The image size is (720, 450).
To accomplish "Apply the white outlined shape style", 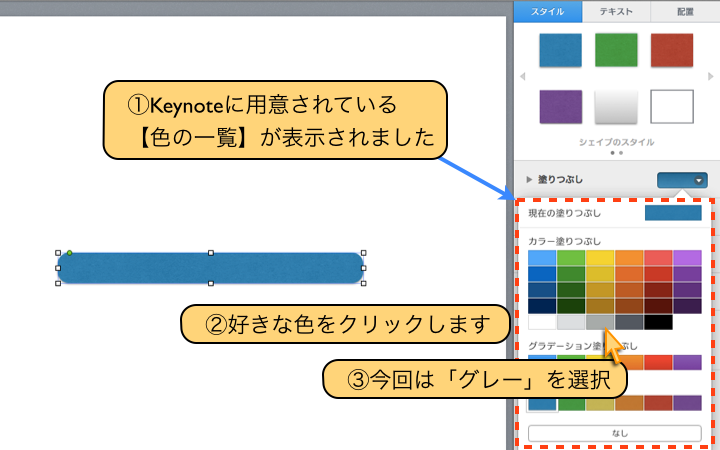I will [672, 106].
